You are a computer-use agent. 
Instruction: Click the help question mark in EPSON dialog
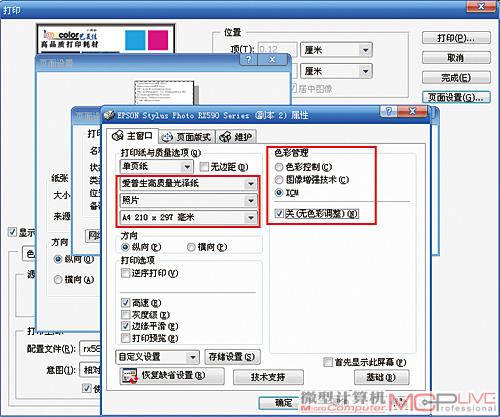[389, 111]
